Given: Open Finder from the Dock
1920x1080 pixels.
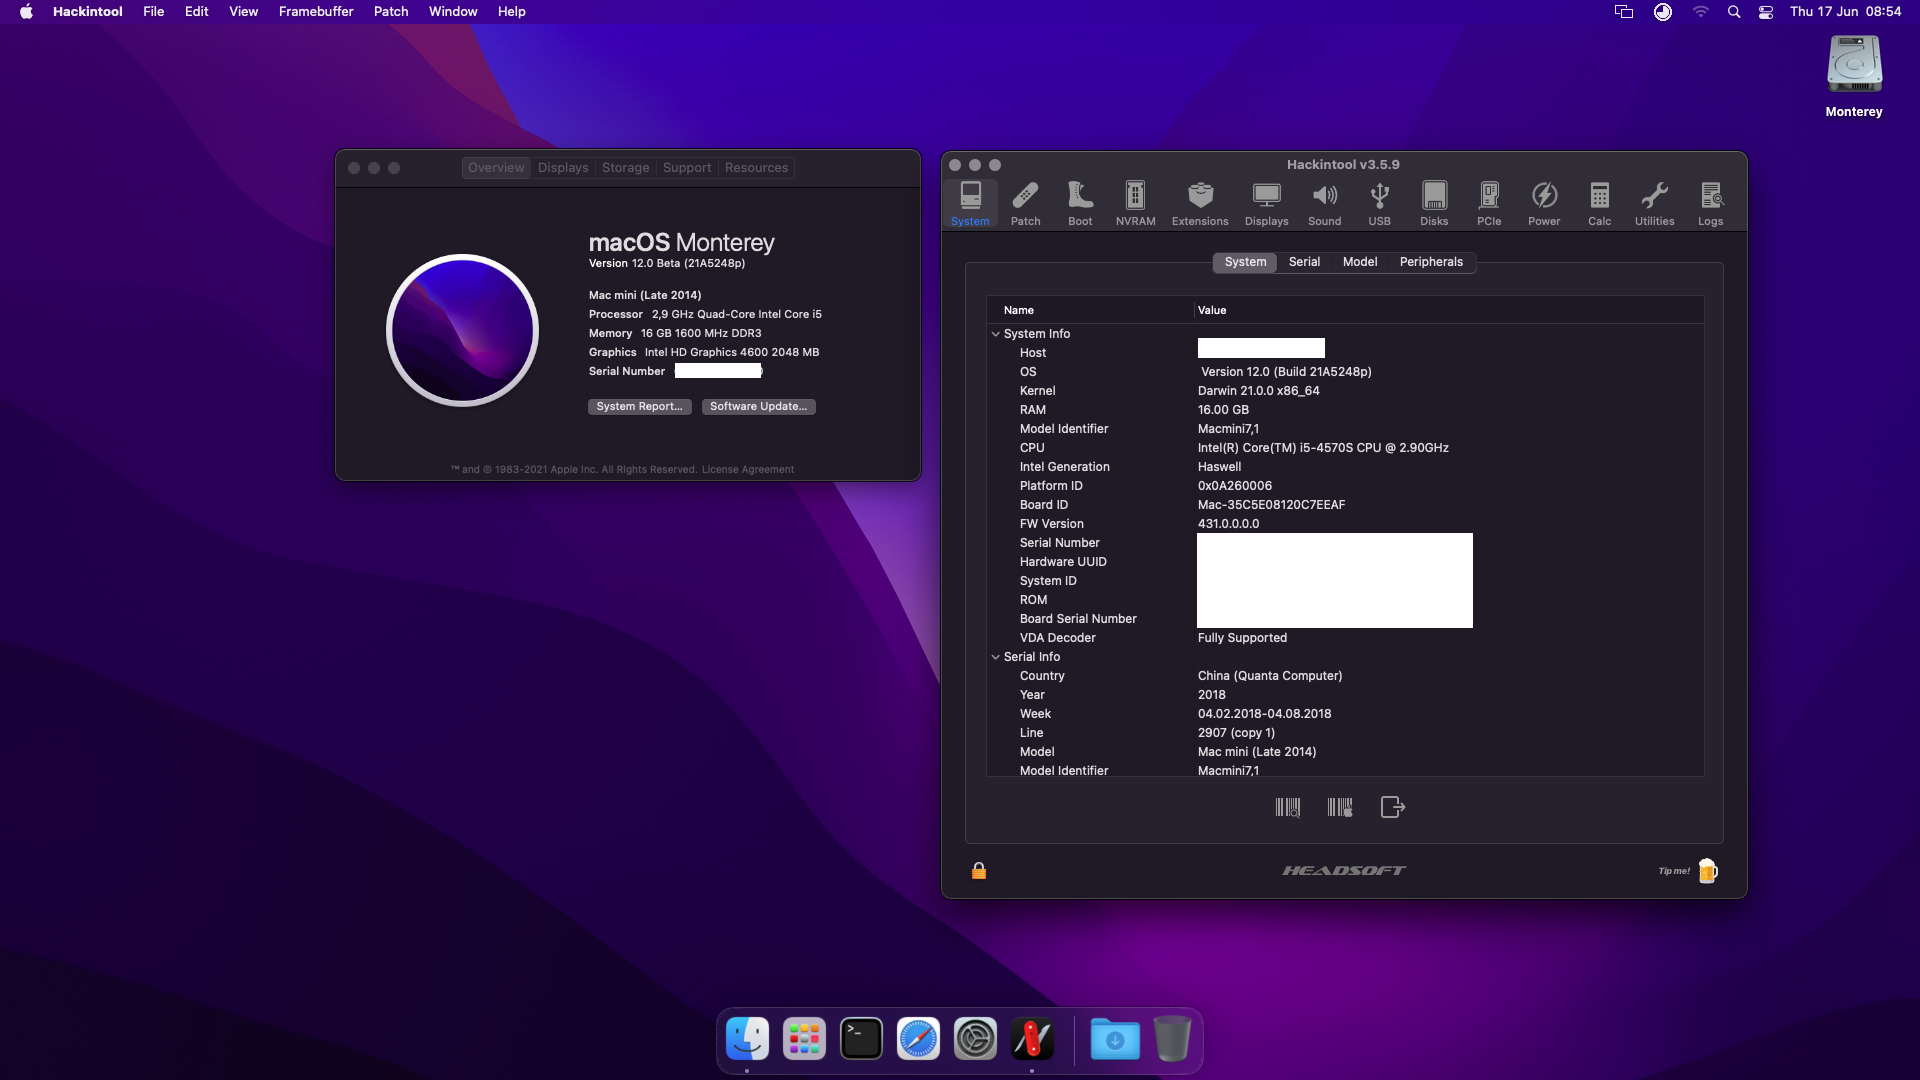Looking at the screenshot, I should 747,1039.
